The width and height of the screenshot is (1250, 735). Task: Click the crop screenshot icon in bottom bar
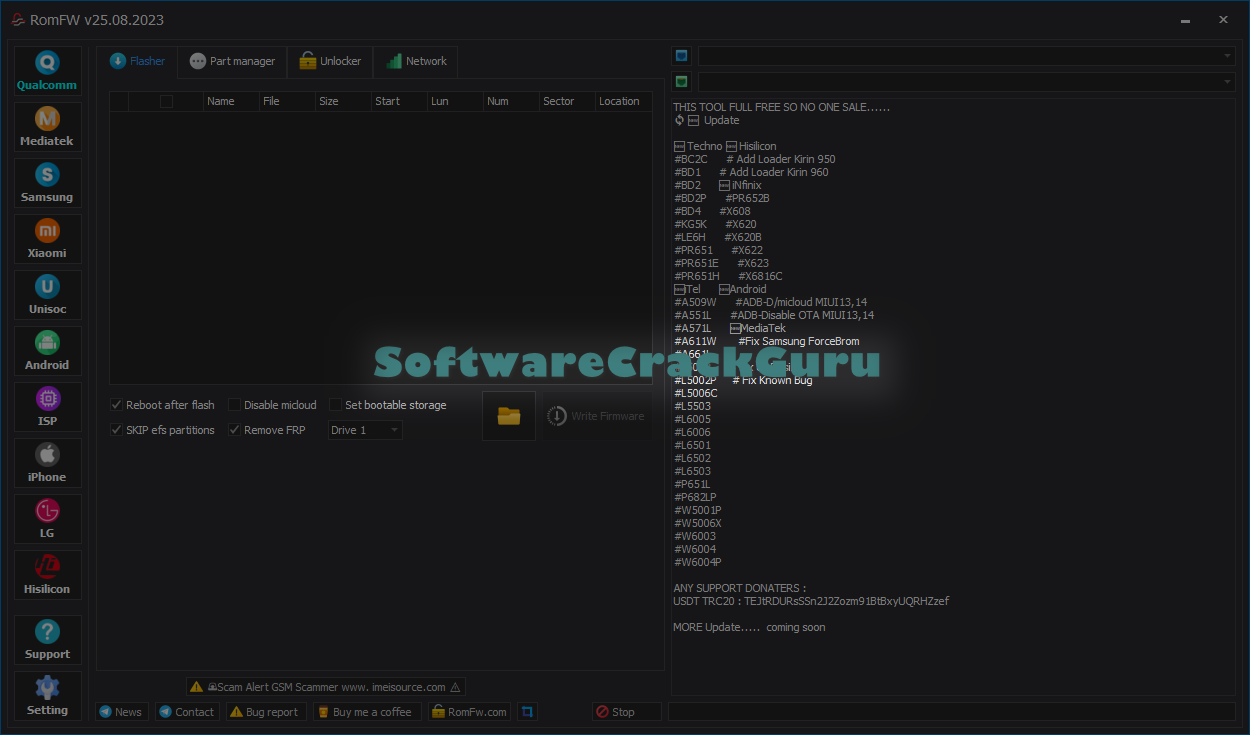pyautogui.click(x=527, y=712)
